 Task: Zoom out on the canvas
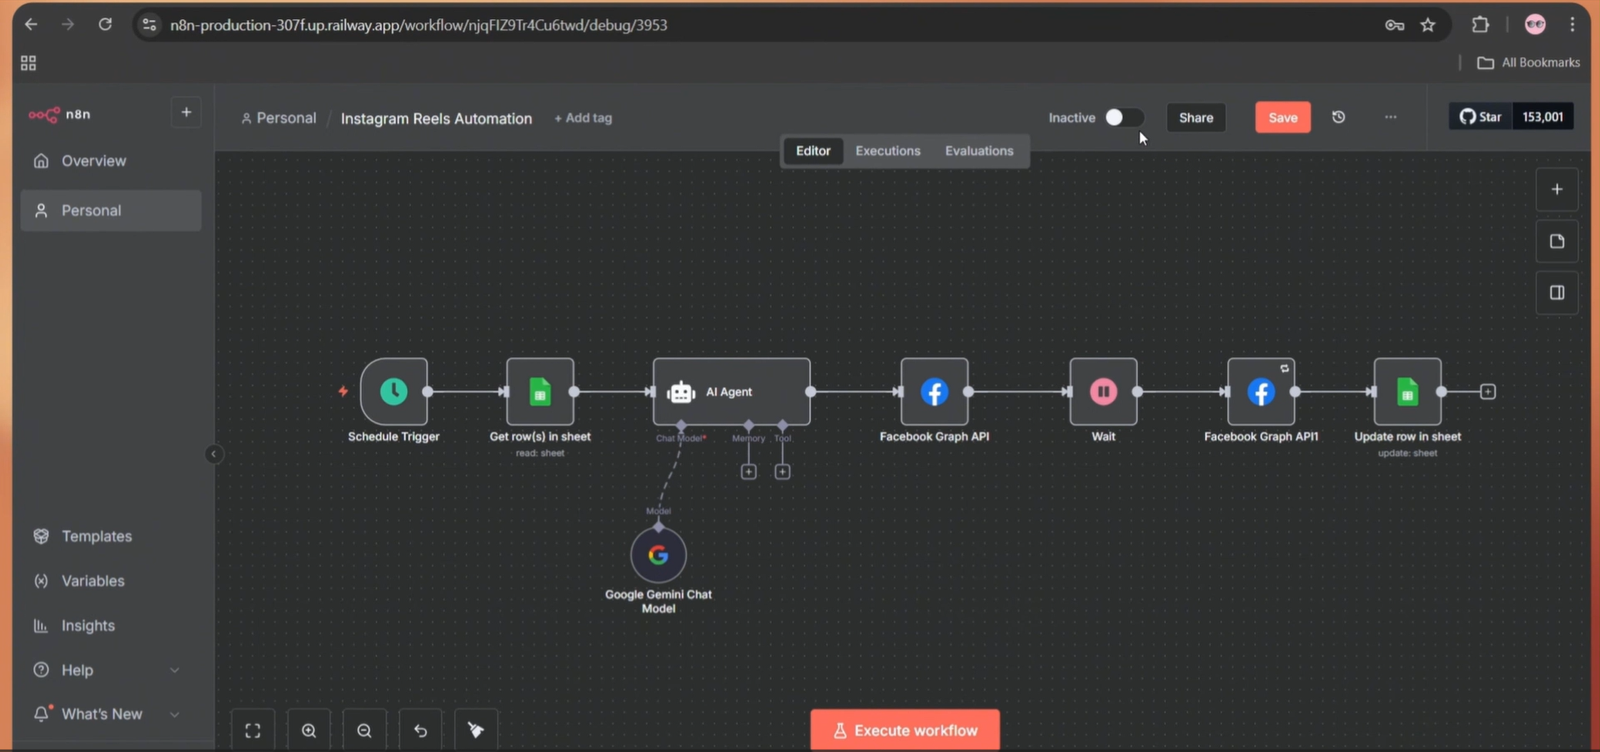(x=364, y=731)
